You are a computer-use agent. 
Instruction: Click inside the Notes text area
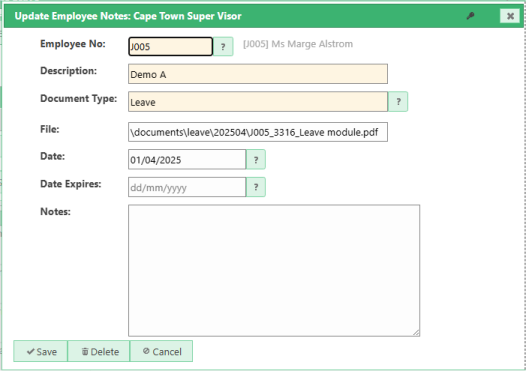274,270
